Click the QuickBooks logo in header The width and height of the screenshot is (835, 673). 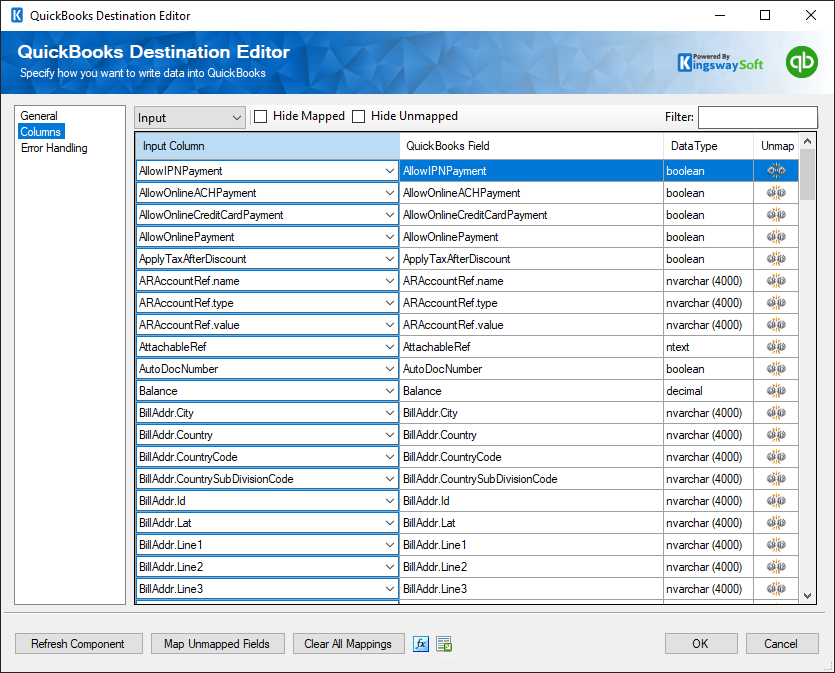point(801,62)
